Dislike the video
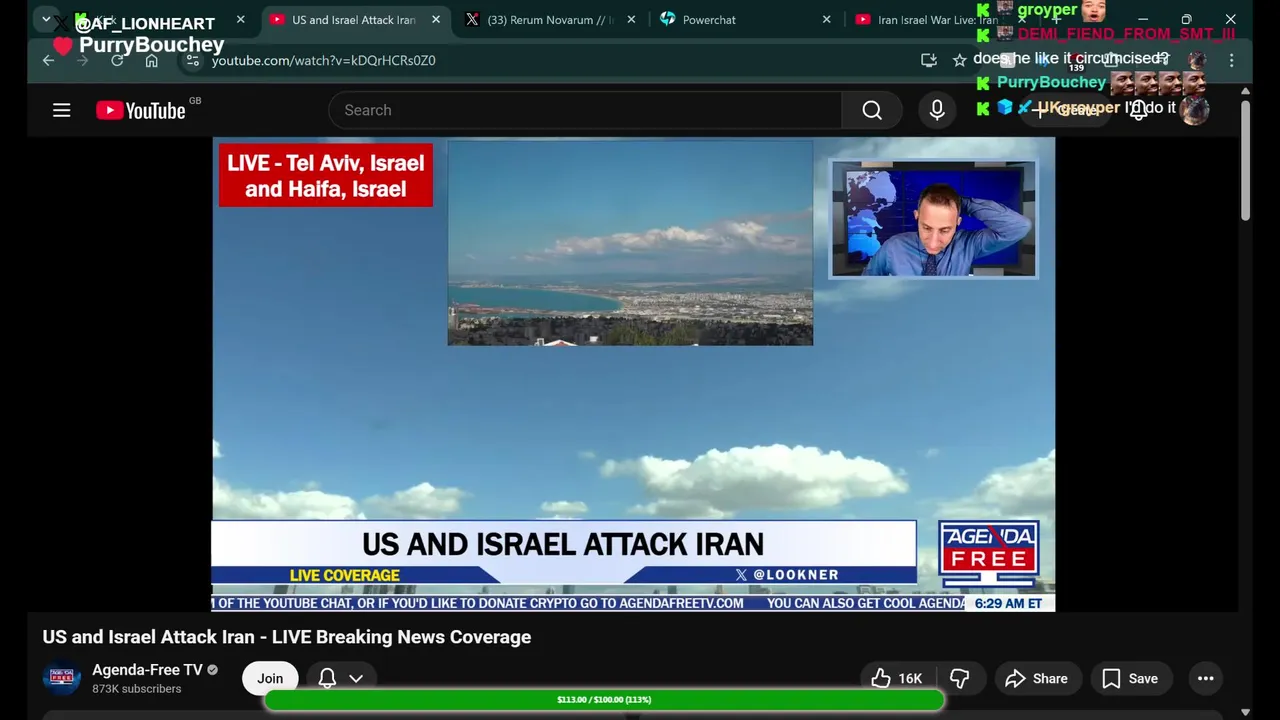Viewport: 1280px width, 720px height. [959, 678]
